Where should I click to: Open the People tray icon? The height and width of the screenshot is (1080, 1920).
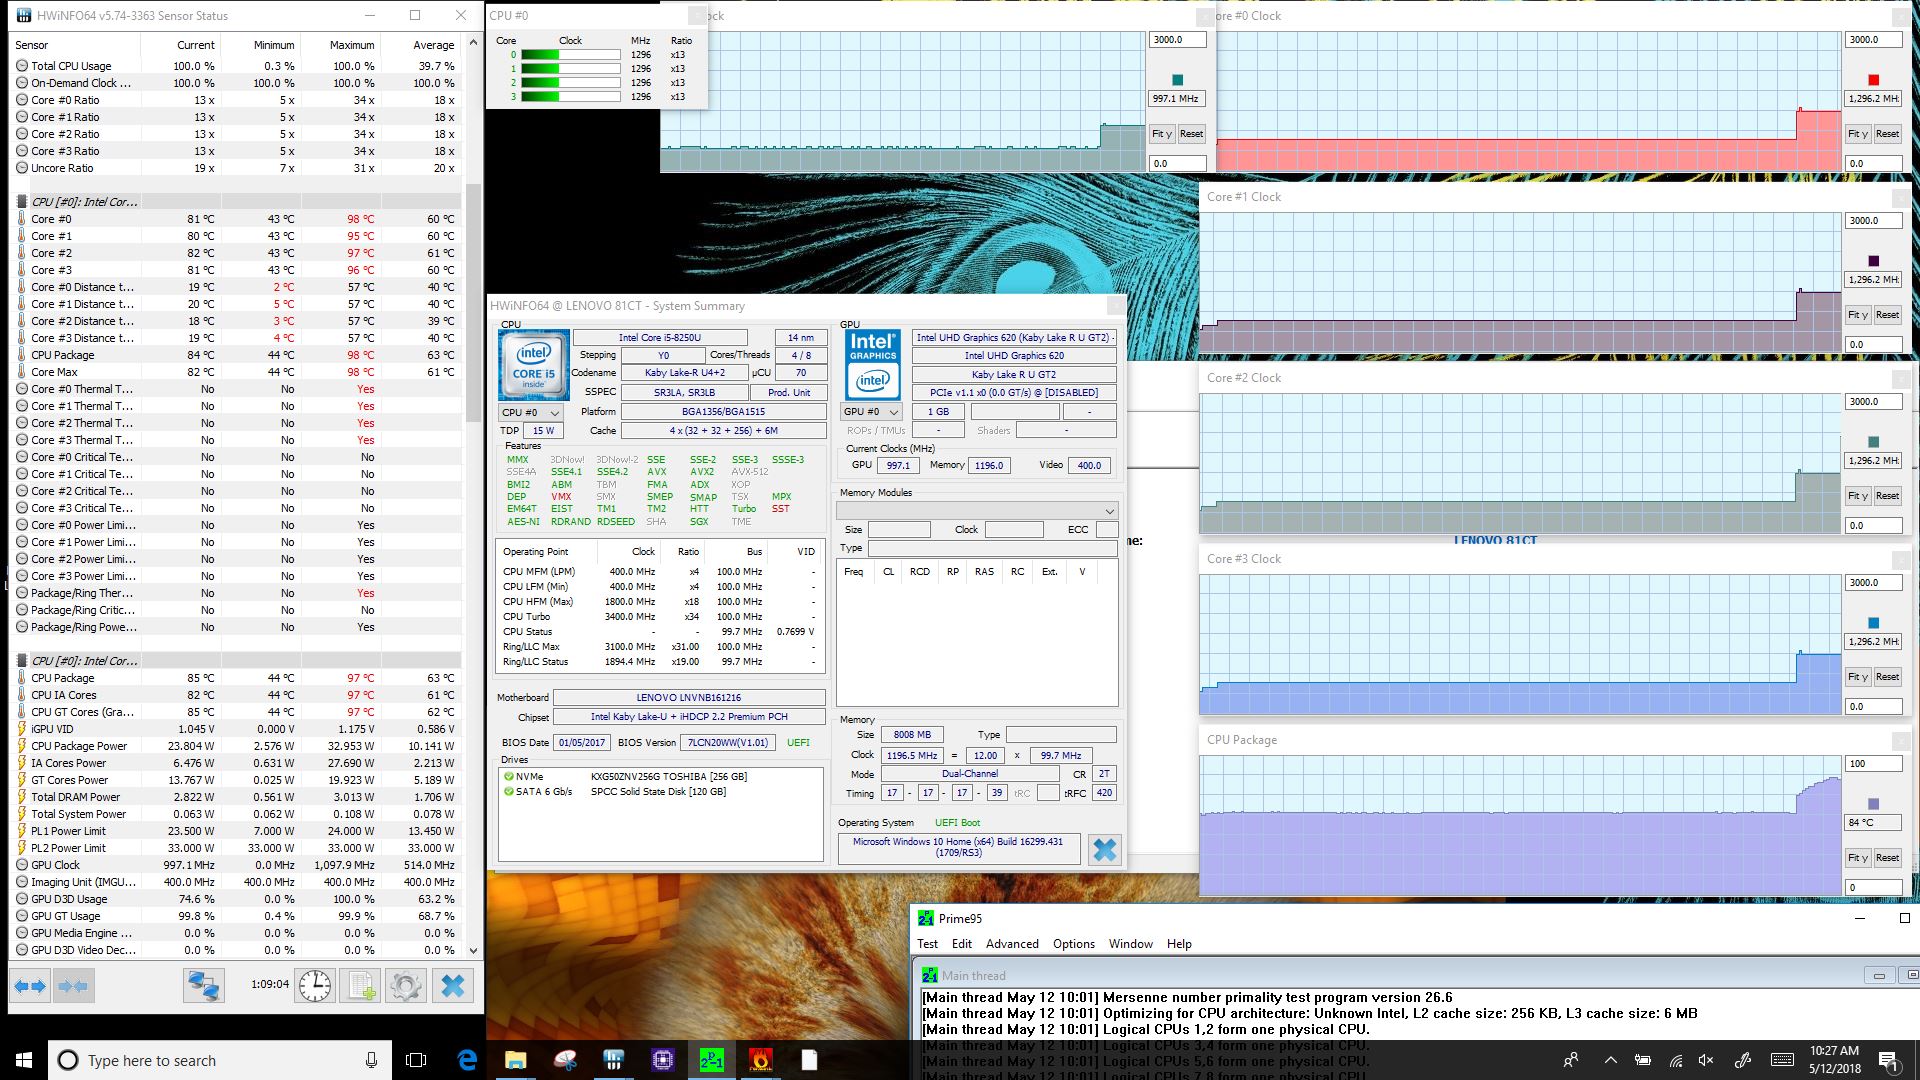(1571, 1060)
